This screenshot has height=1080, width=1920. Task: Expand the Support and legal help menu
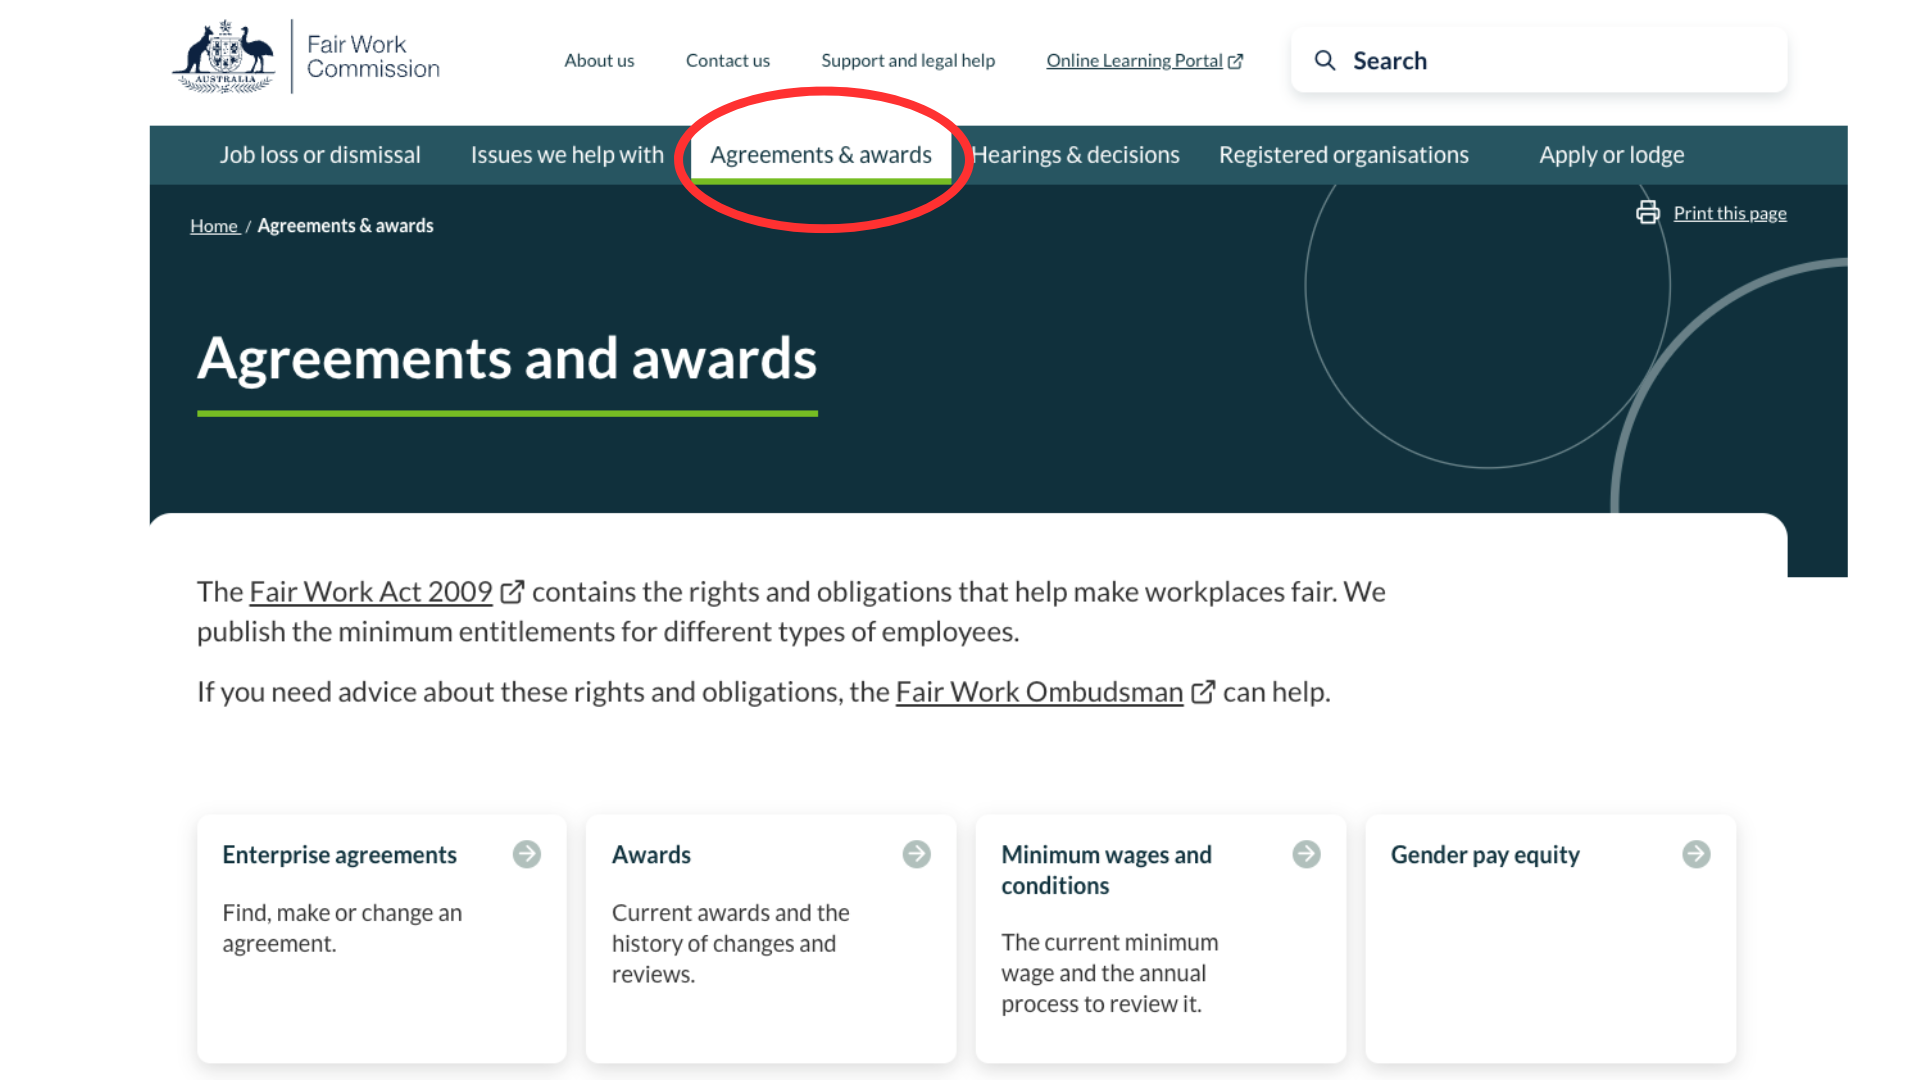point(907,59)
